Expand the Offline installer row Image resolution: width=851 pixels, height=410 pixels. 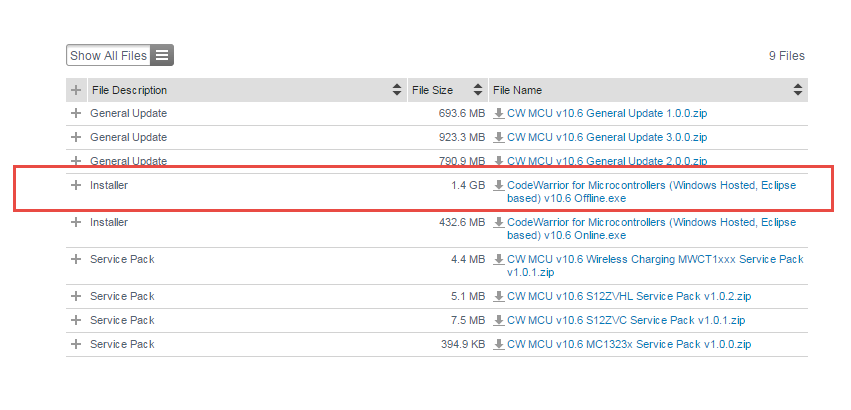(76, 185)
